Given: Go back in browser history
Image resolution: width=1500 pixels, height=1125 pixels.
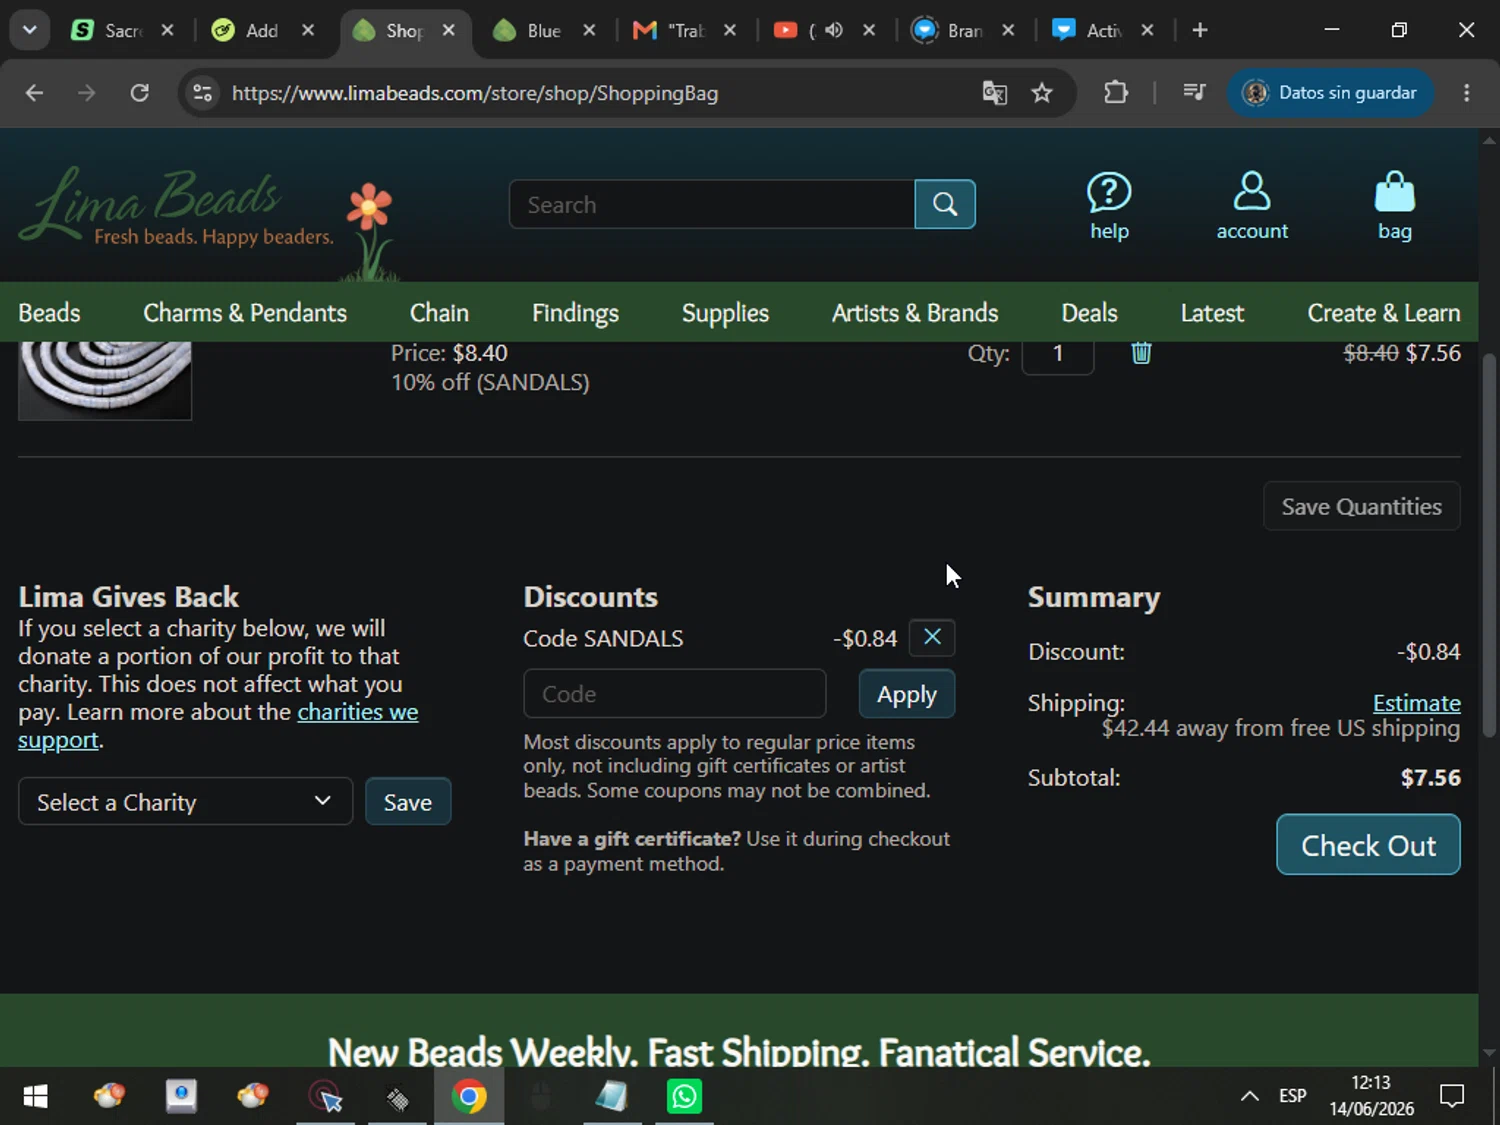Looking at the screenshot, I should [34, 93].
